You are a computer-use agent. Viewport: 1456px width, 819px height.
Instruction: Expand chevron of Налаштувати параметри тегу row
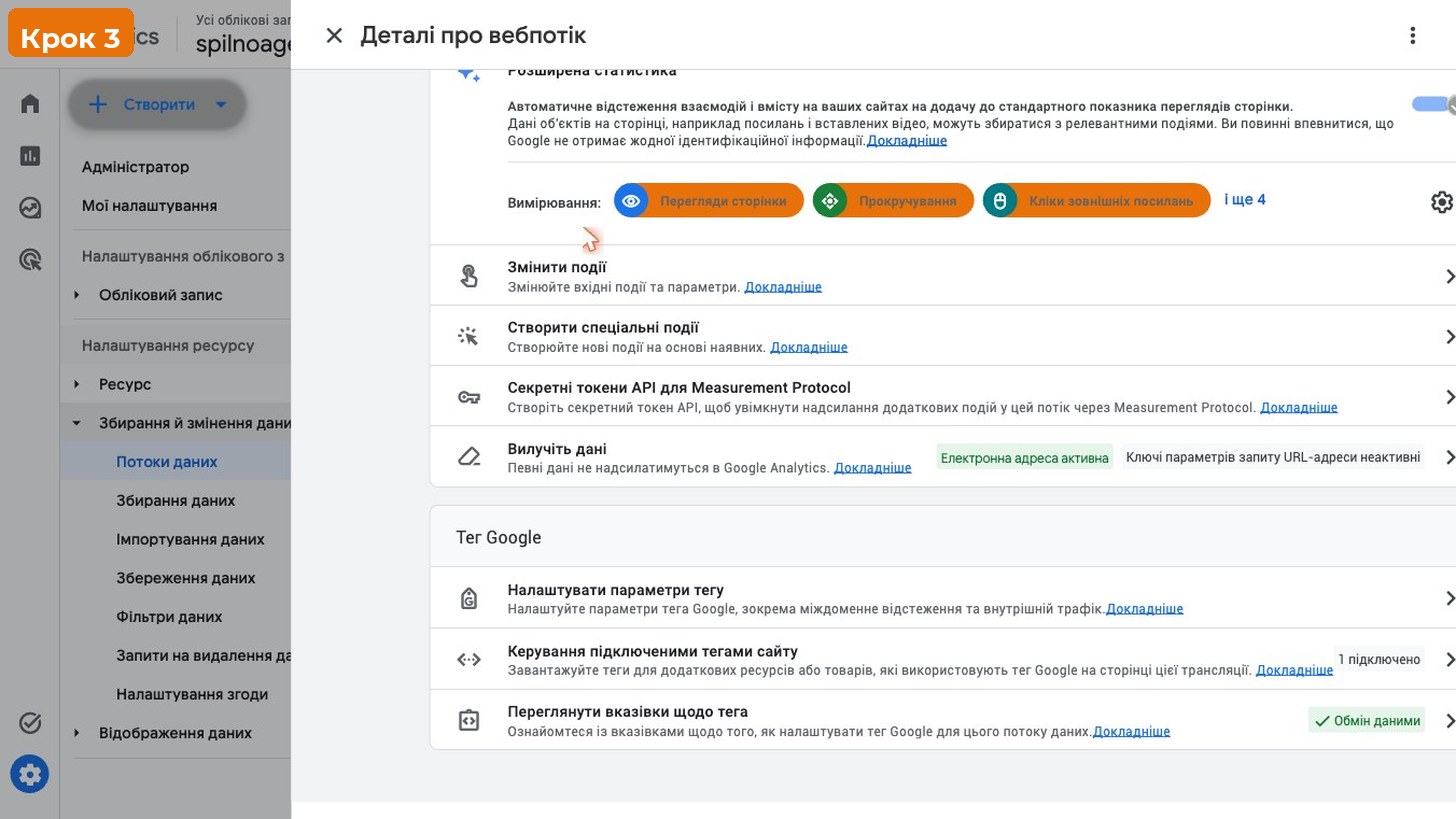coord(1449,598)
